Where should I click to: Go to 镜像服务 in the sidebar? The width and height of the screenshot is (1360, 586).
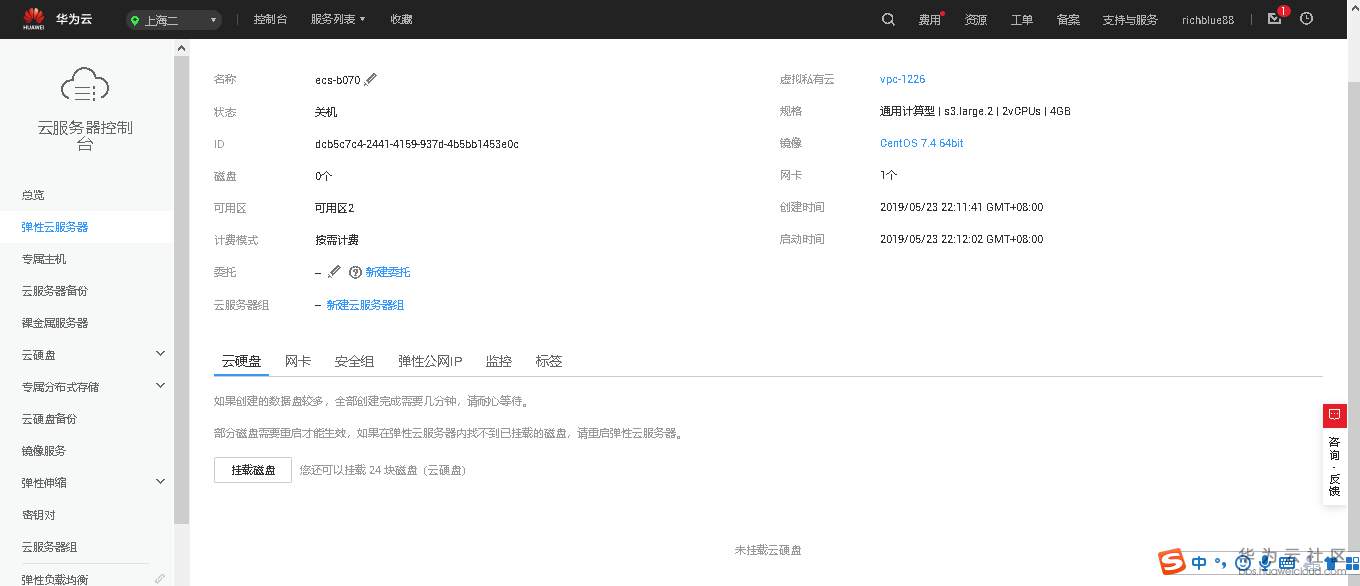point(44,451)
